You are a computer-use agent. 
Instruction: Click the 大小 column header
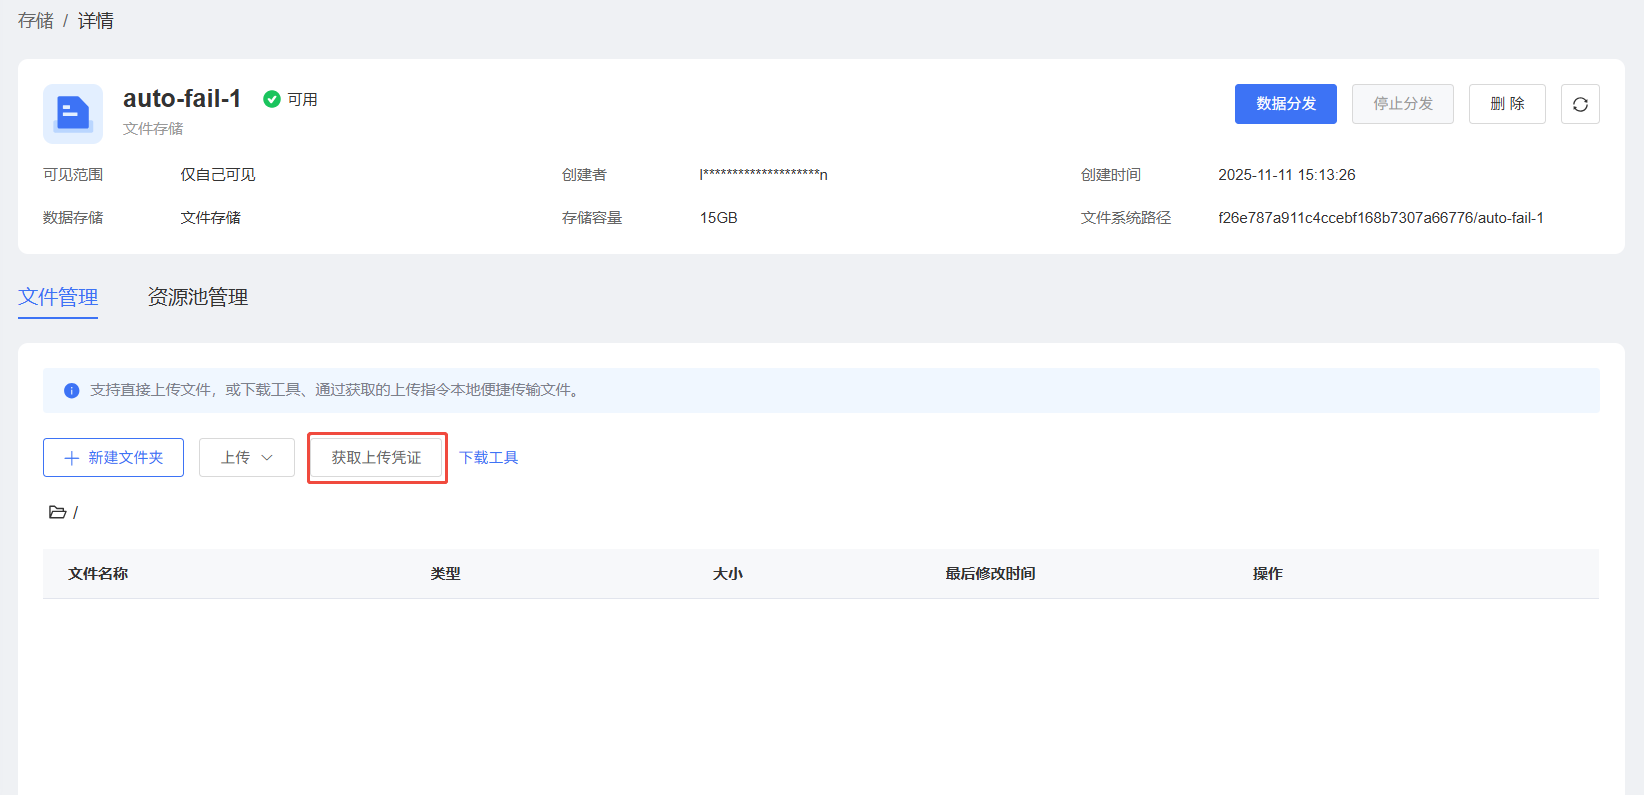coord(727,574)
